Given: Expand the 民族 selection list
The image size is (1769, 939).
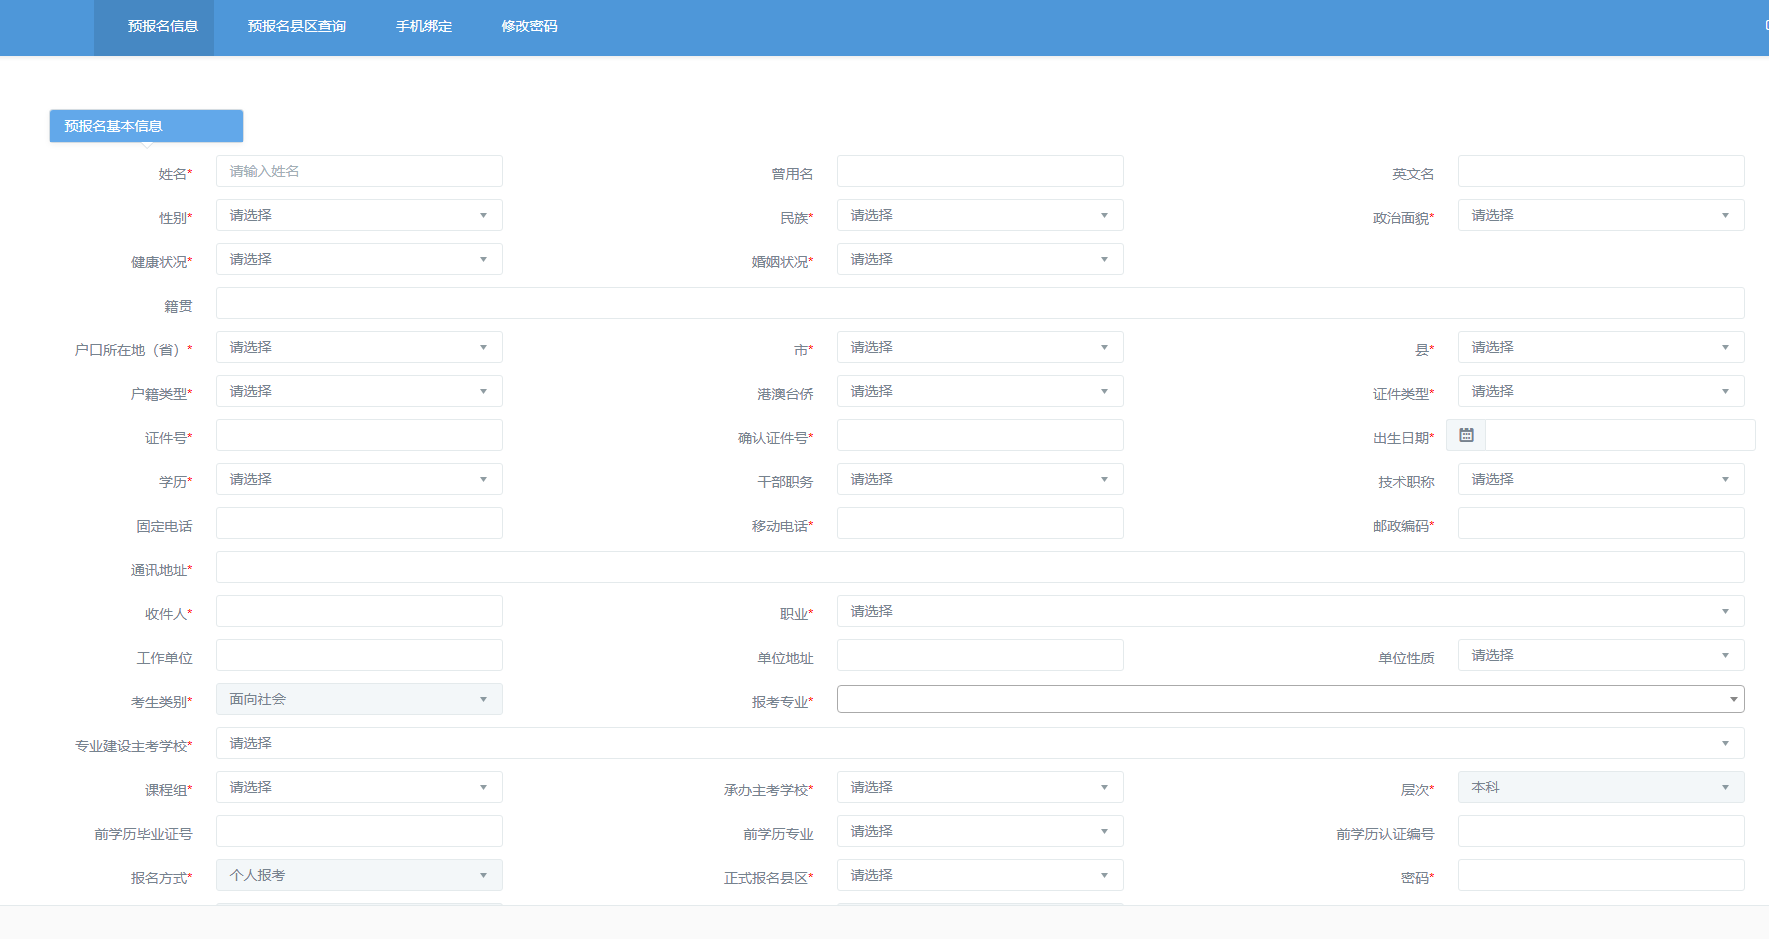Looking at the screenshot, I should coord(979,215).
